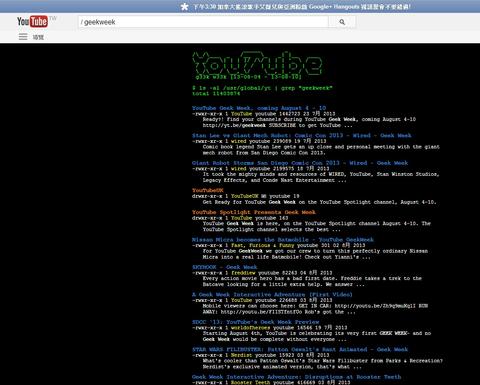Open 'SDCC '13: YouTube's Geek Week Preview' link
The image size is (480, 385).
tap(256, 322)
